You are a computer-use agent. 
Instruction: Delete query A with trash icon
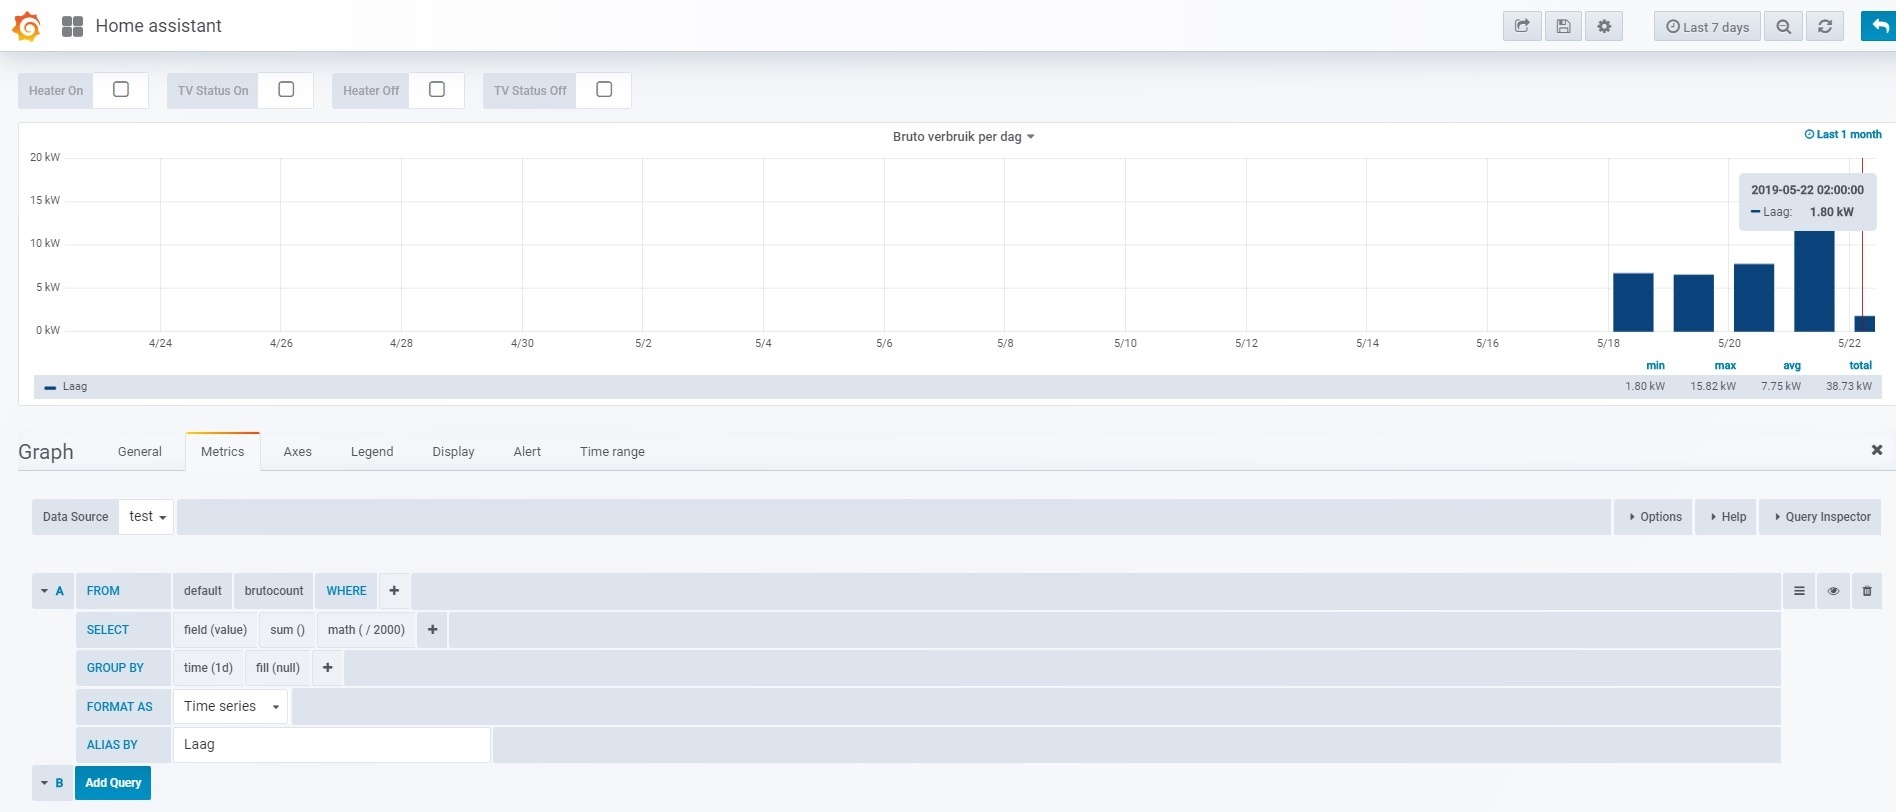1866,591
